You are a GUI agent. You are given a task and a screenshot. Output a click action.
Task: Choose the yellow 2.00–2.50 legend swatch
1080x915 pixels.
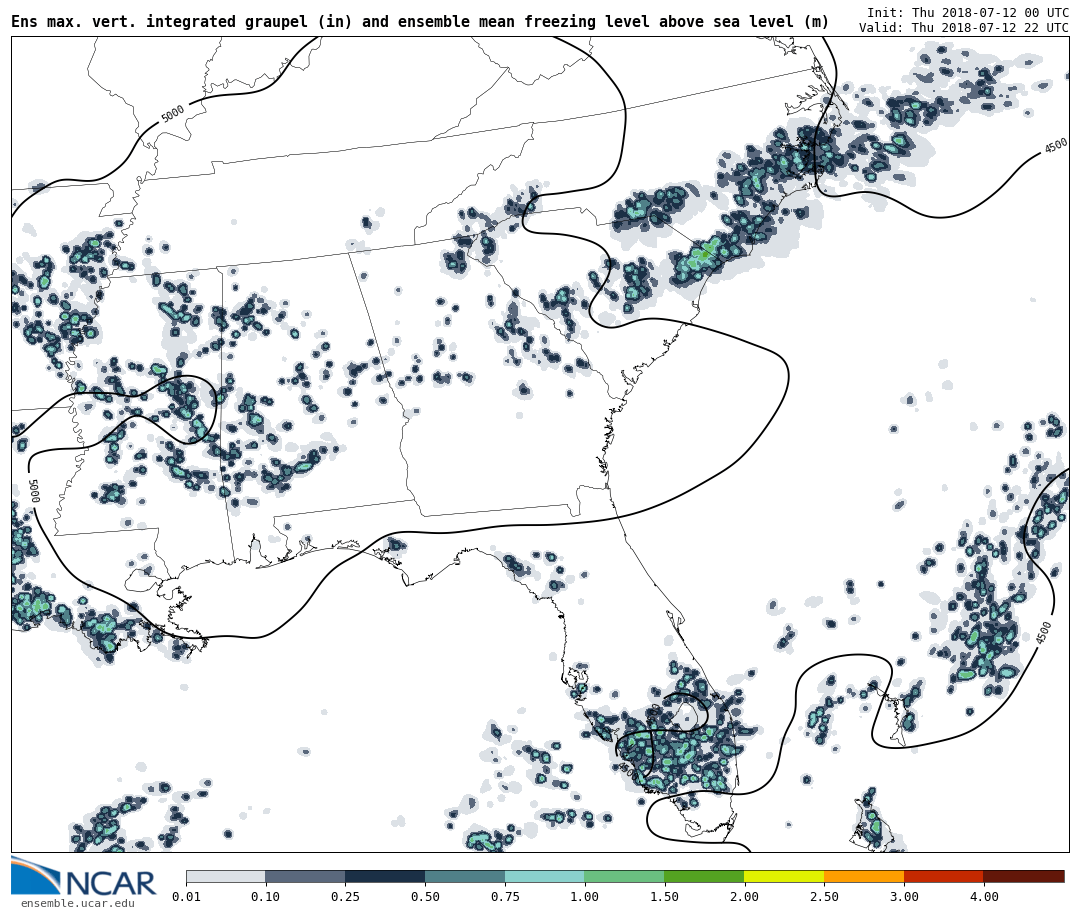tap(784, 876)
